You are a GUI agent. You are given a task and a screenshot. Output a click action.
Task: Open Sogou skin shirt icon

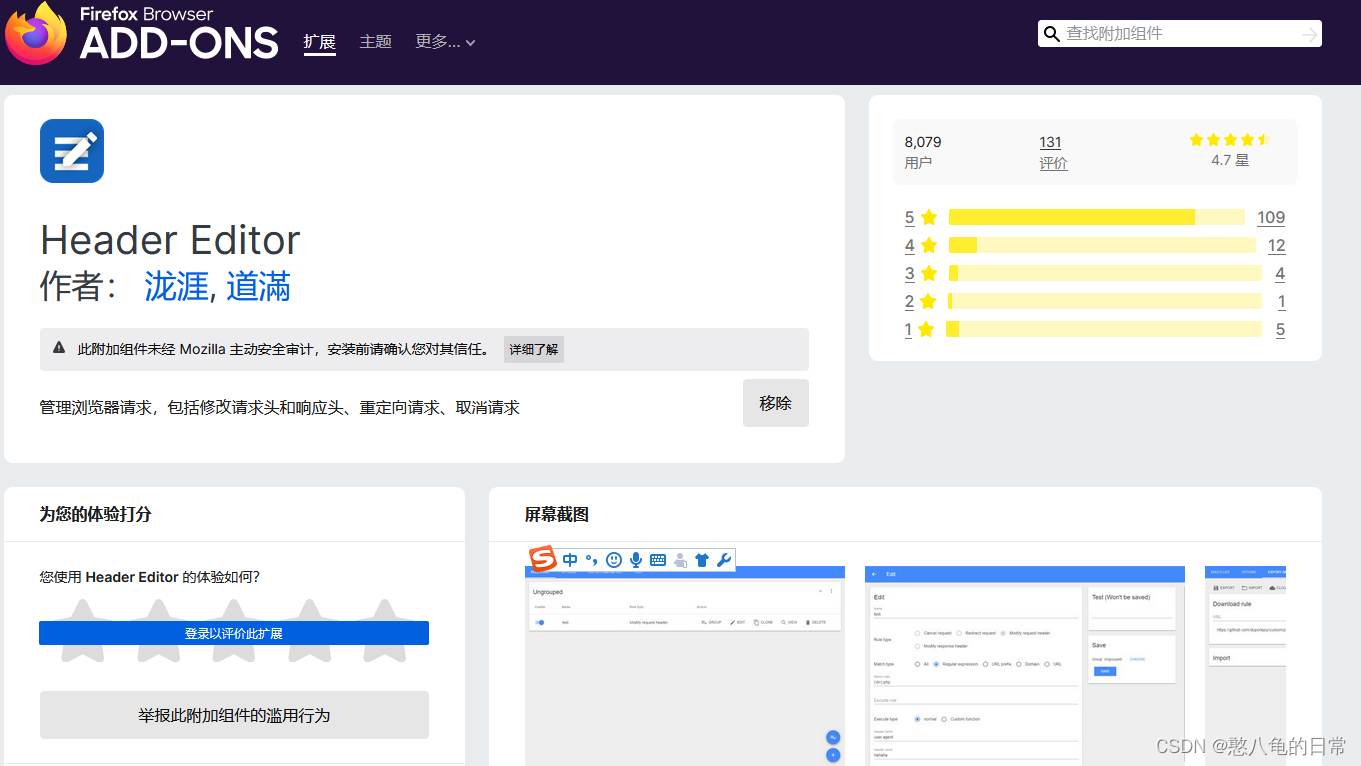[x=702, y=560]
